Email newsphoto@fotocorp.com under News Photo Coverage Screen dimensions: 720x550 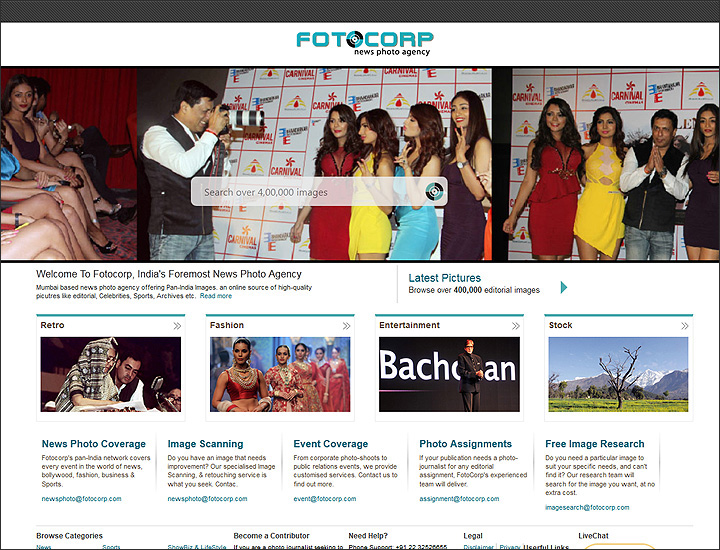click(81, 499)
